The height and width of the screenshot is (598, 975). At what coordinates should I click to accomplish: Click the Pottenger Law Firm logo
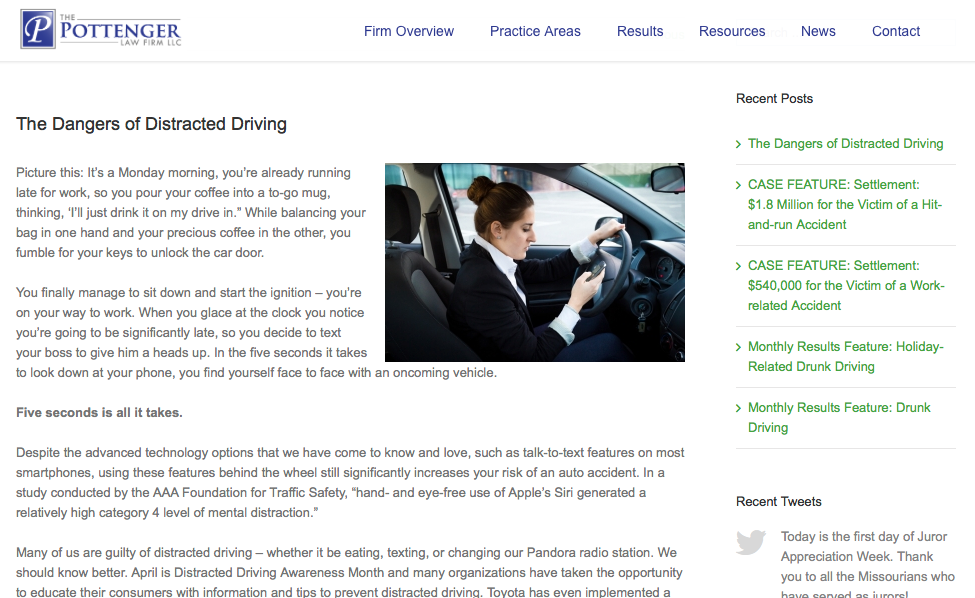pos(101,29)
